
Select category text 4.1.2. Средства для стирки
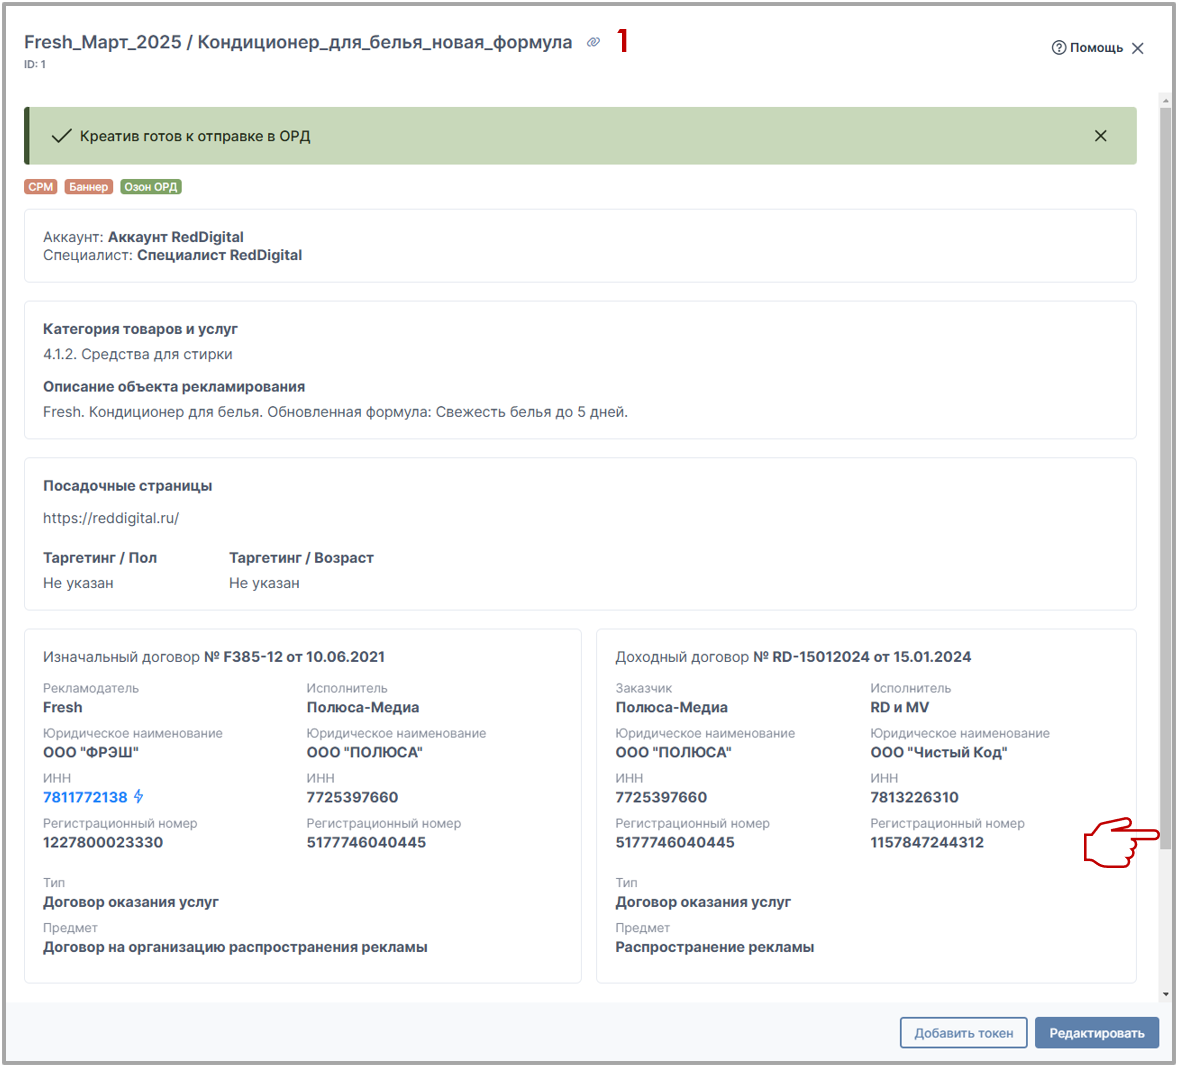[138, 354]
